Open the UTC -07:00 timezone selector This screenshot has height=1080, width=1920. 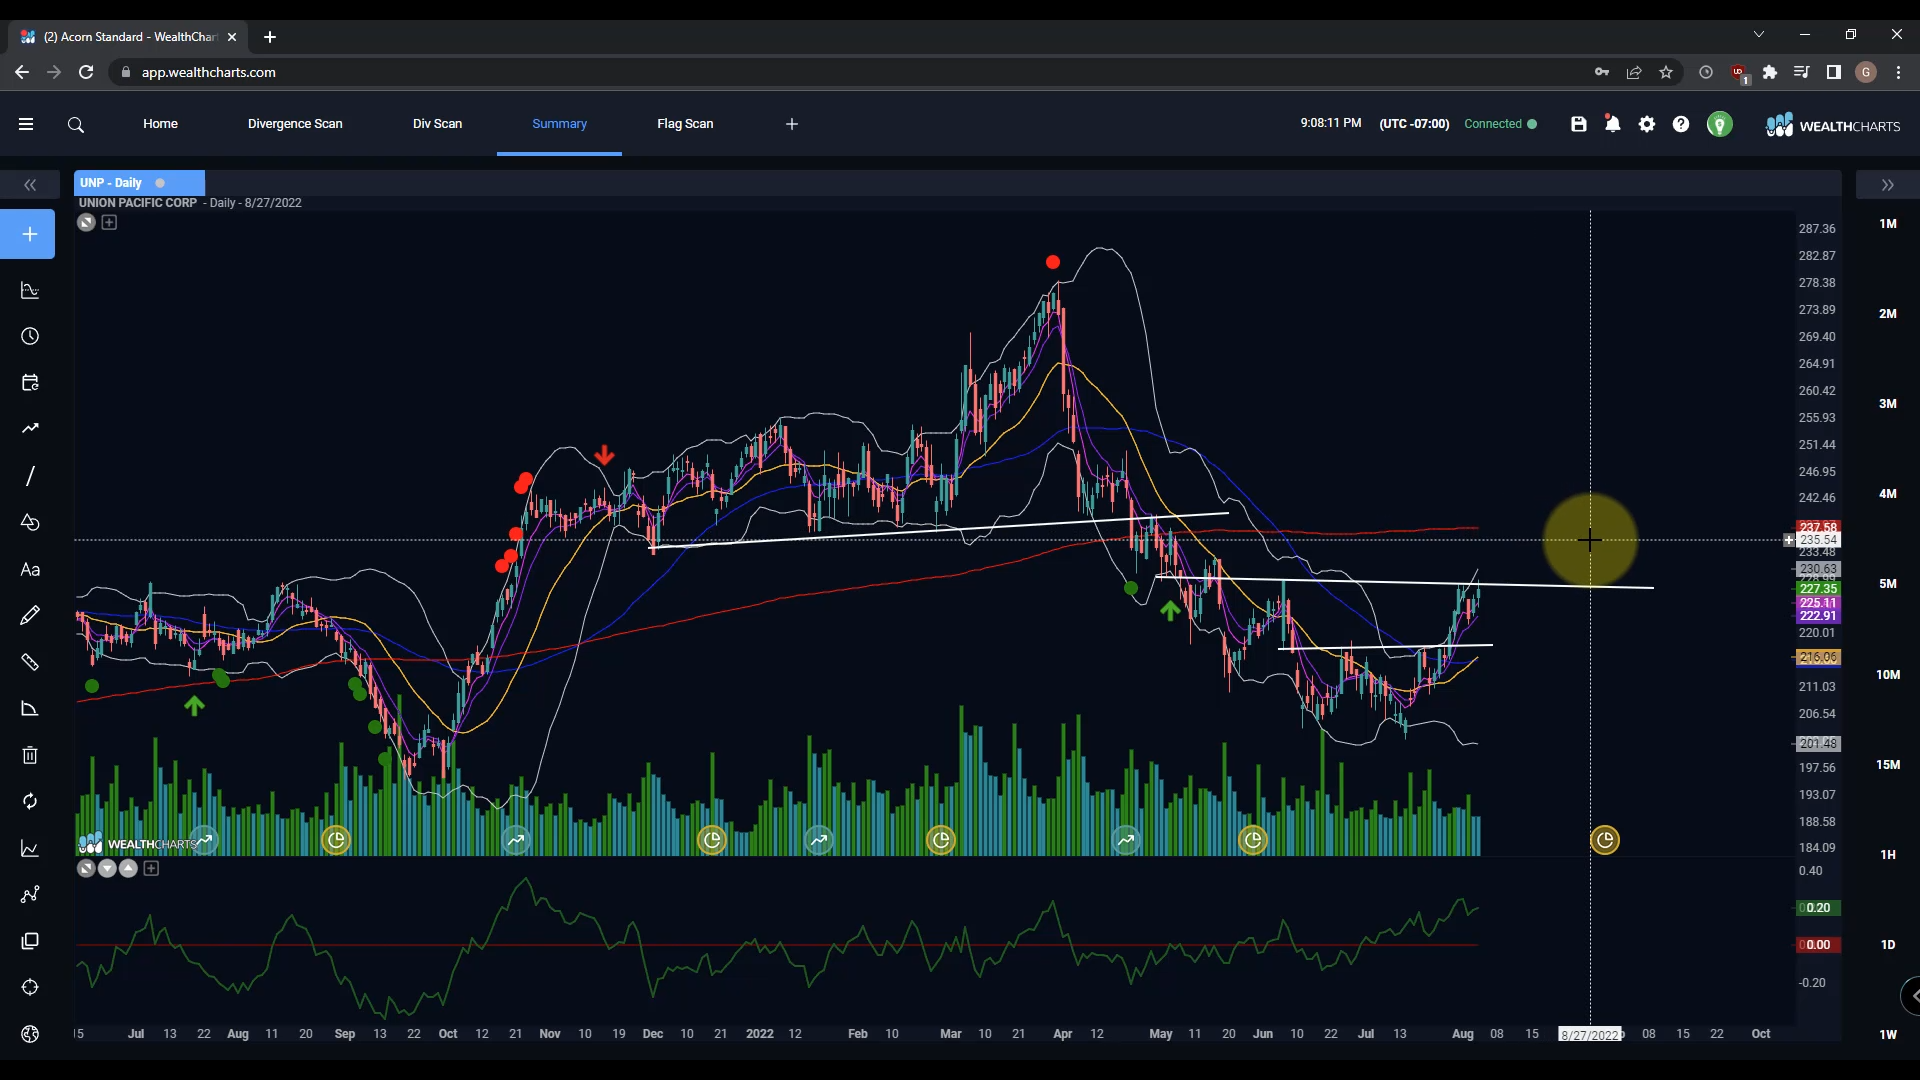pyautogui.click(x=1414, y=124)
